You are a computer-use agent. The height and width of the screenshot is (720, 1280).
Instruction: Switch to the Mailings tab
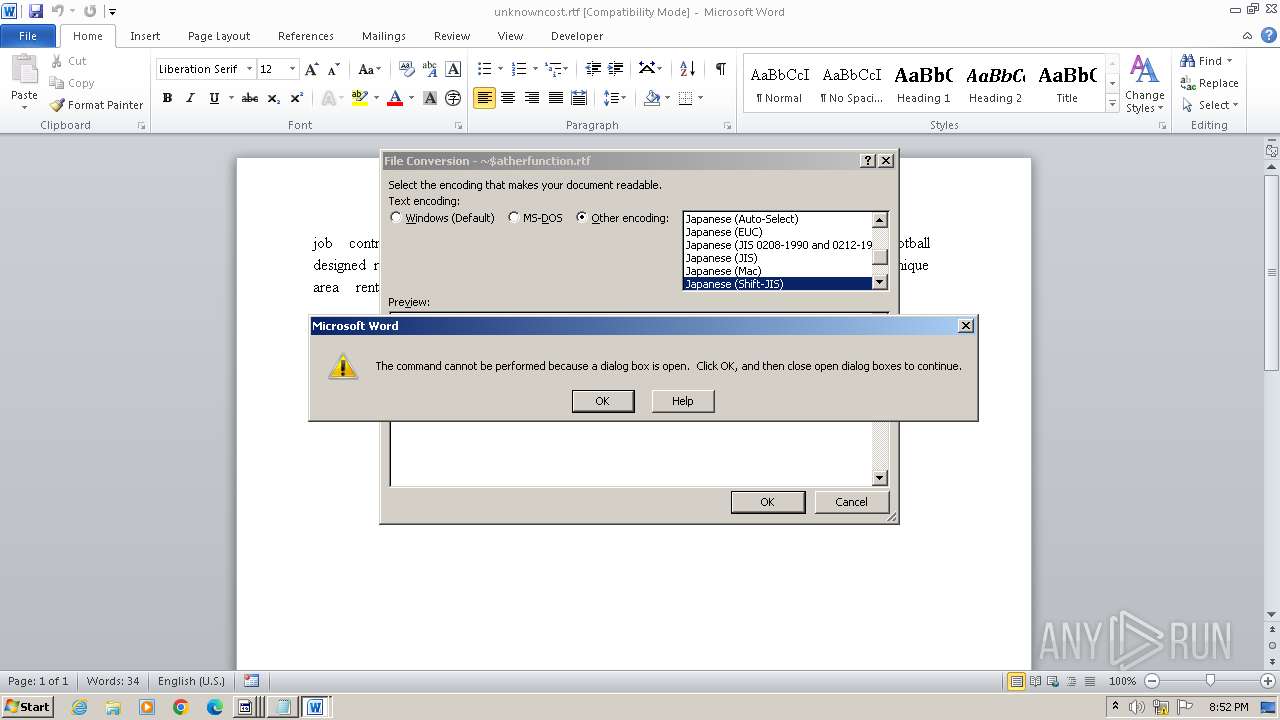pyautogui.click(x=384, y=36)
